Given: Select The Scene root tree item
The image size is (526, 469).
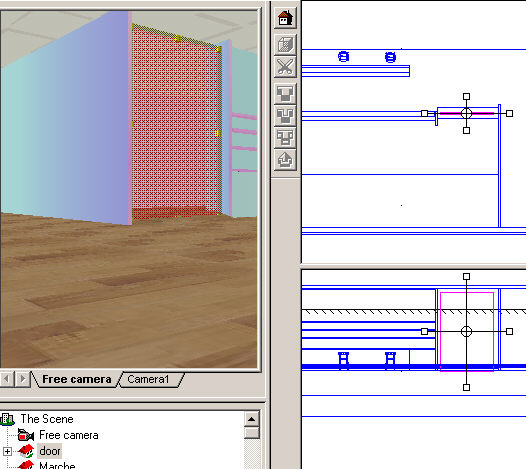Looking at the screenshot, I should pyautogui.click(x=47, y=419).
